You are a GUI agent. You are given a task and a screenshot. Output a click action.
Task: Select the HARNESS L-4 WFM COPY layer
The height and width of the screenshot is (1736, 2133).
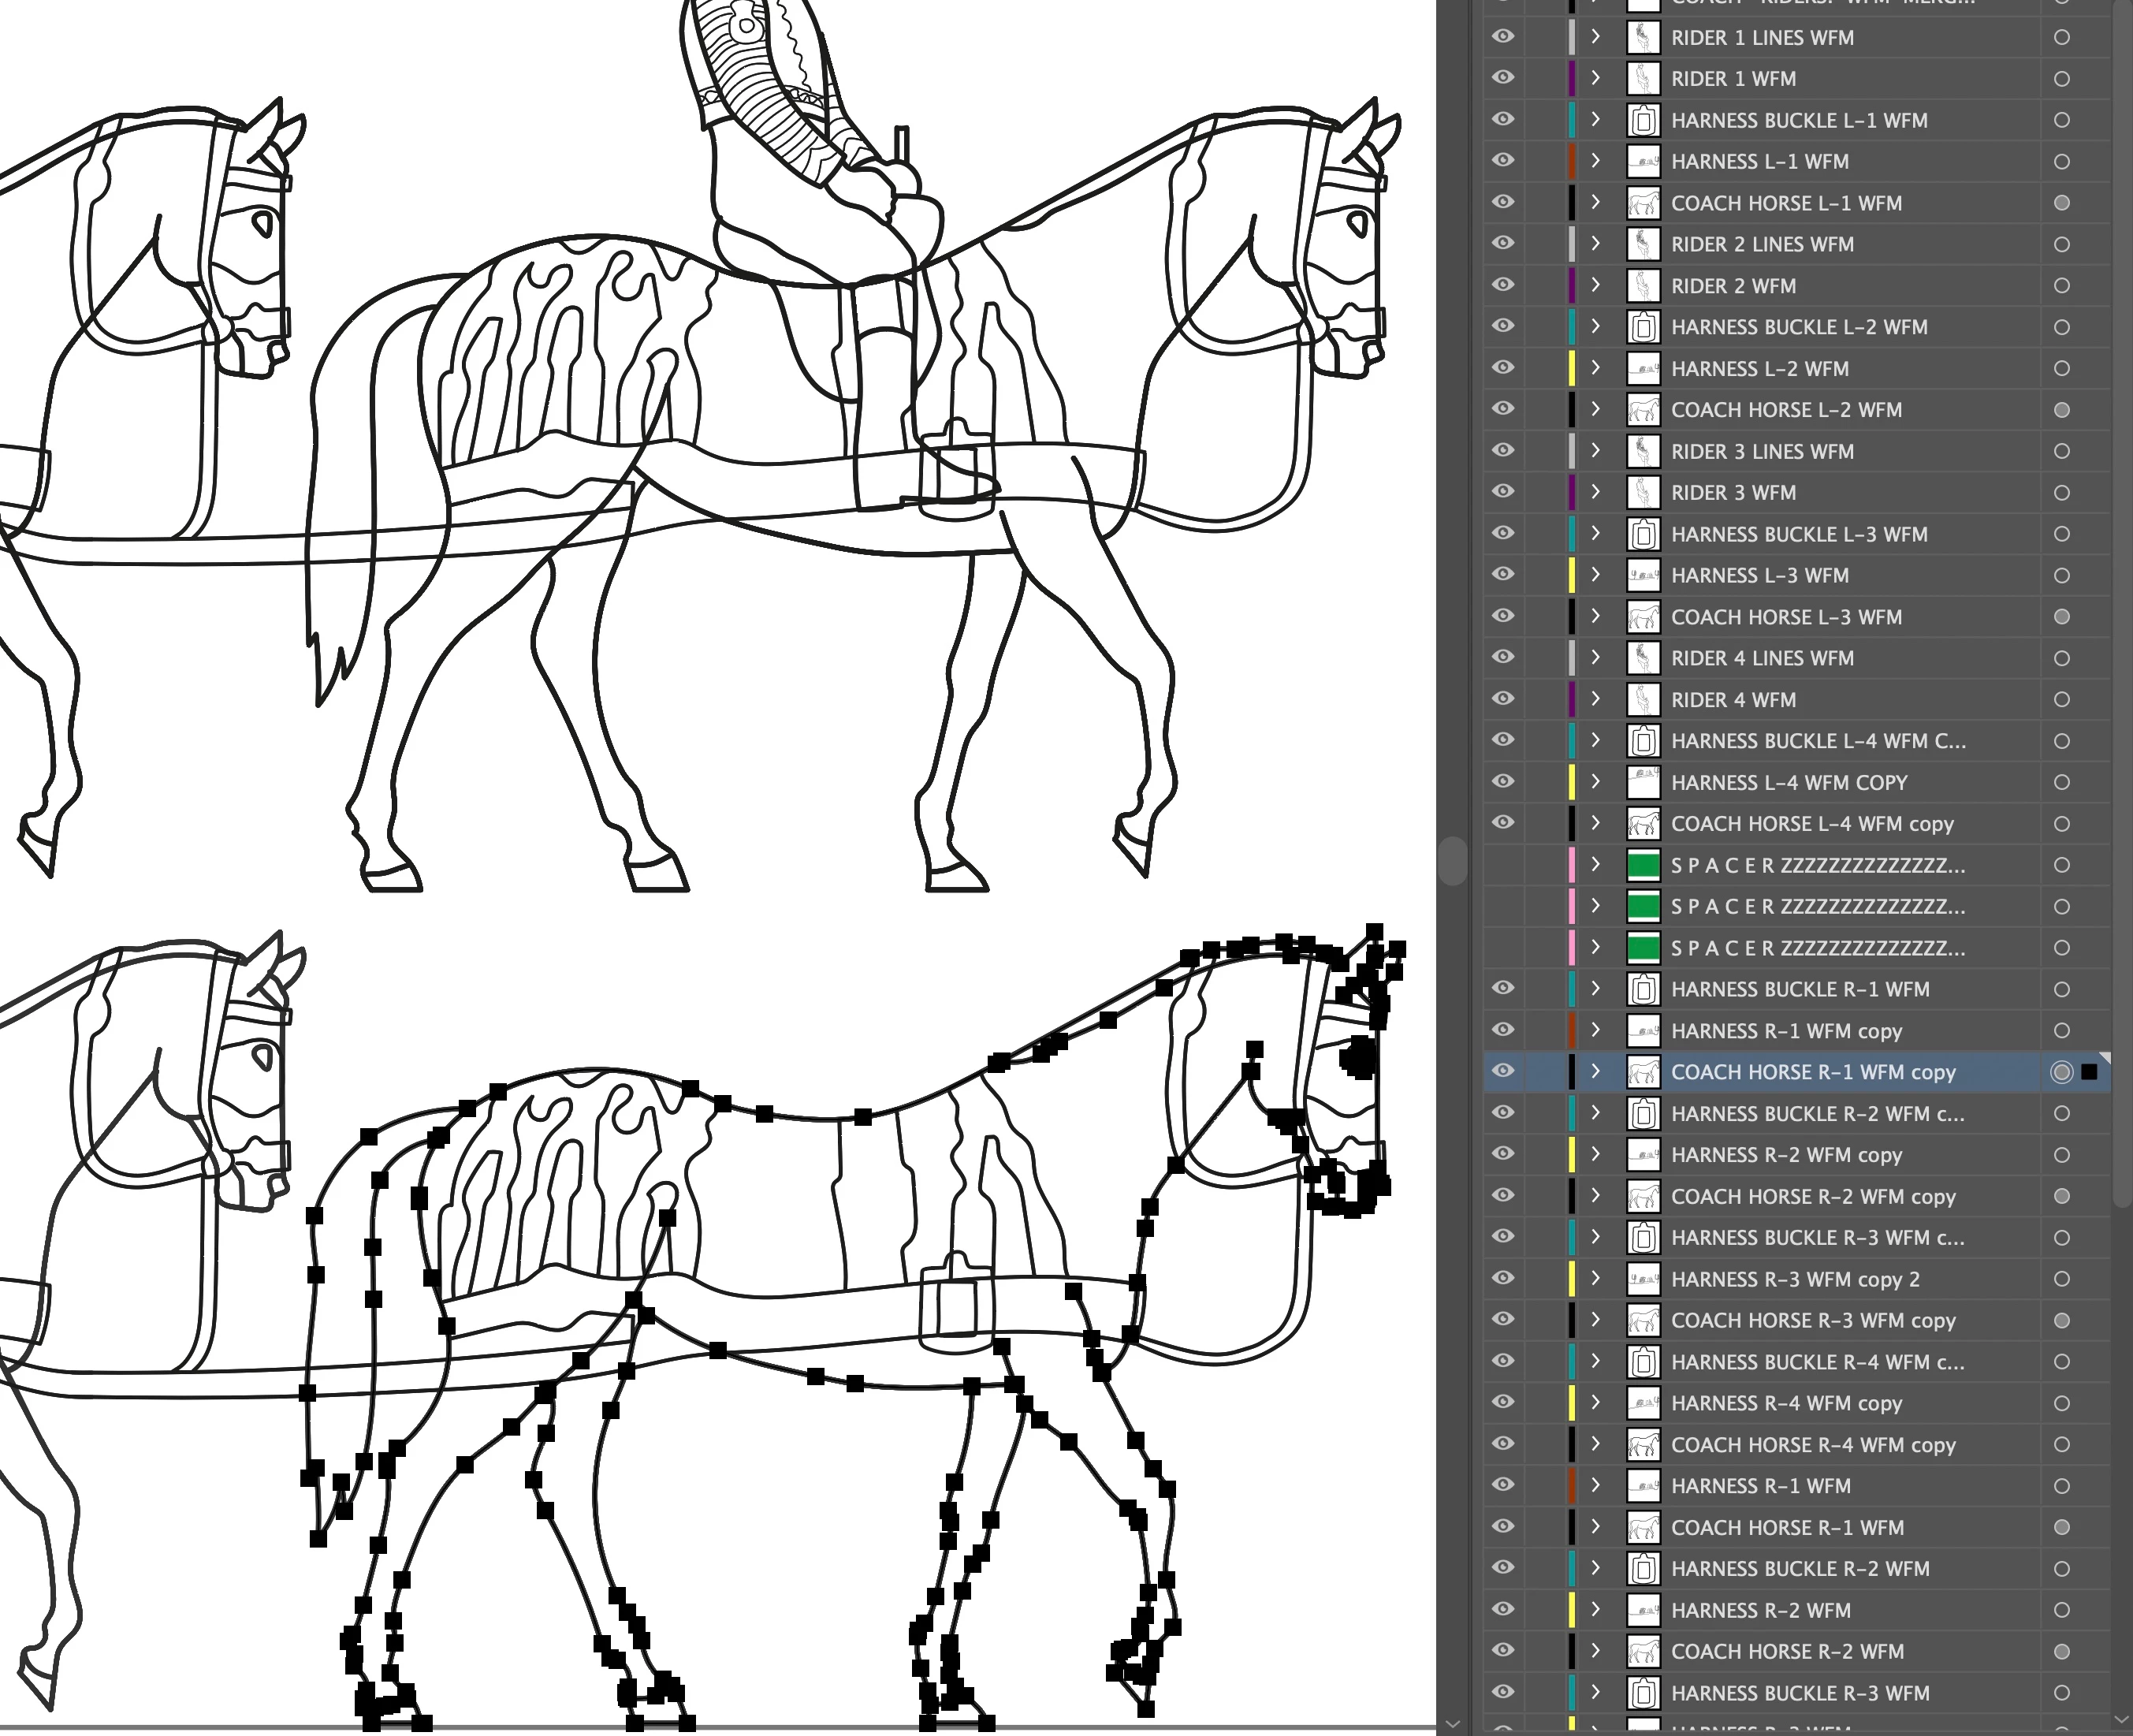[x=1788, y=783]
